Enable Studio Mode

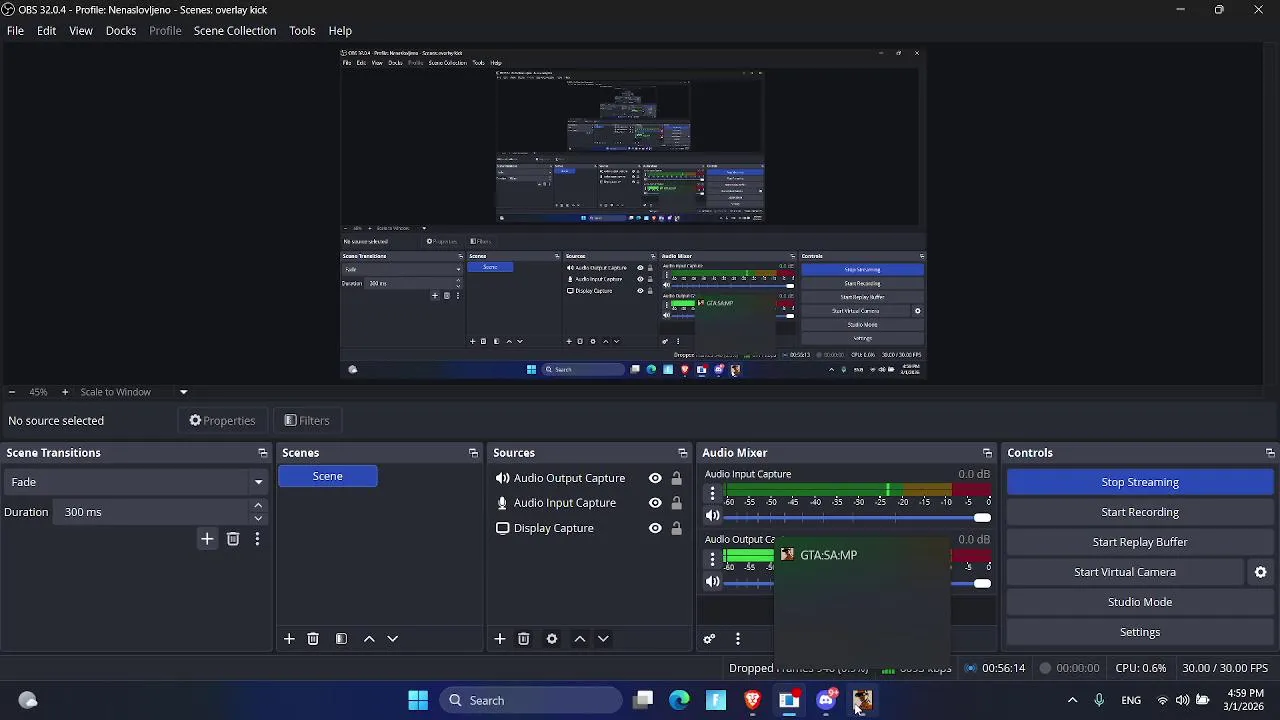(x=1140, y=602)
